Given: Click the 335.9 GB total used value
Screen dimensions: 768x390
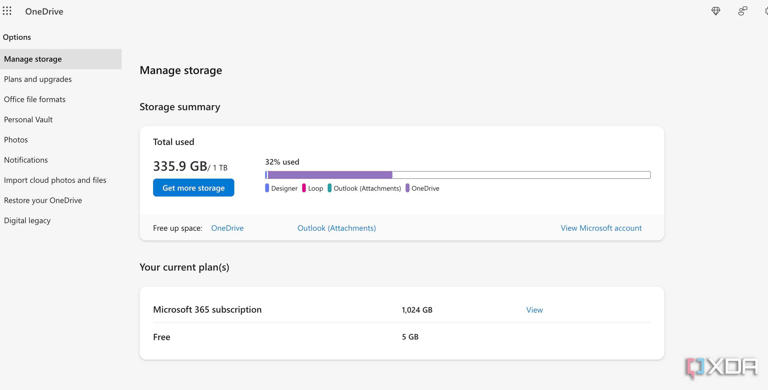Looking at the screenshot, I should point(180,166).
